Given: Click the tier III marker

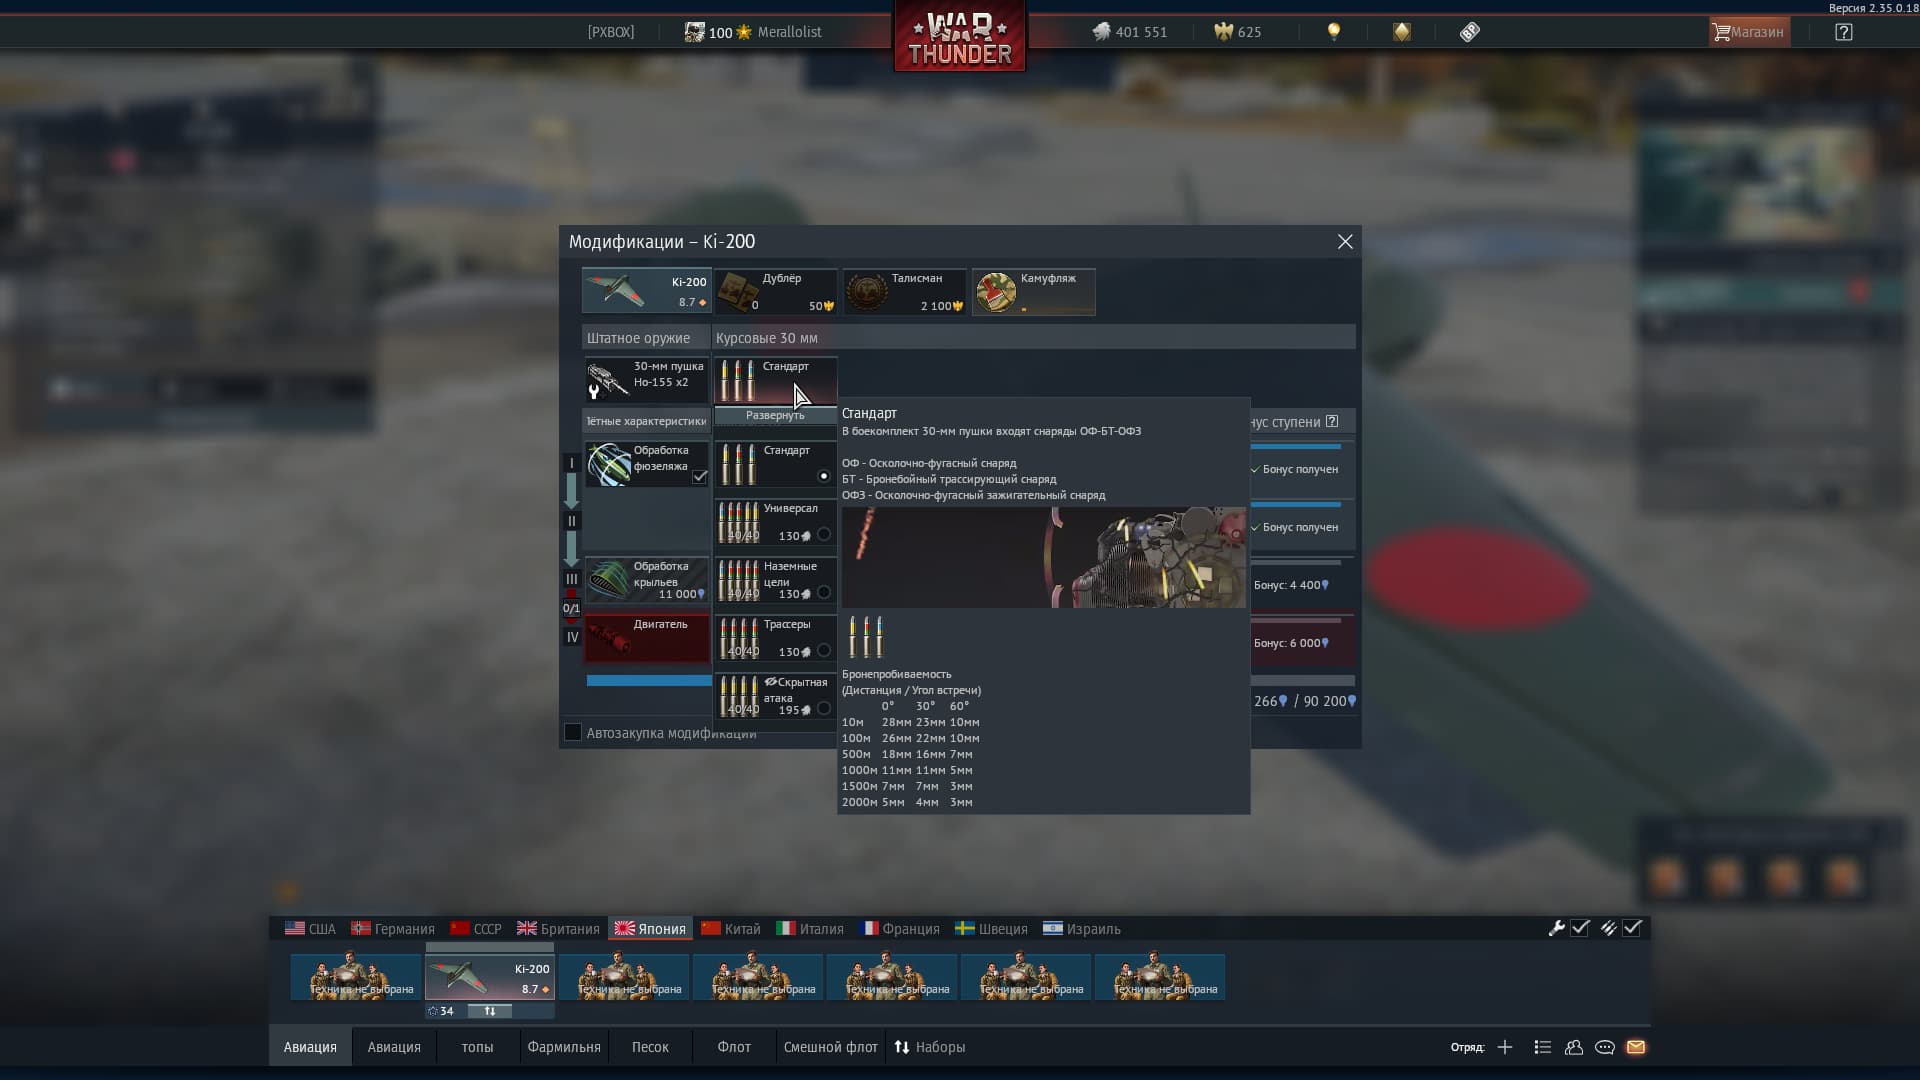Looking at the screenshot, I should click(572, 579).
